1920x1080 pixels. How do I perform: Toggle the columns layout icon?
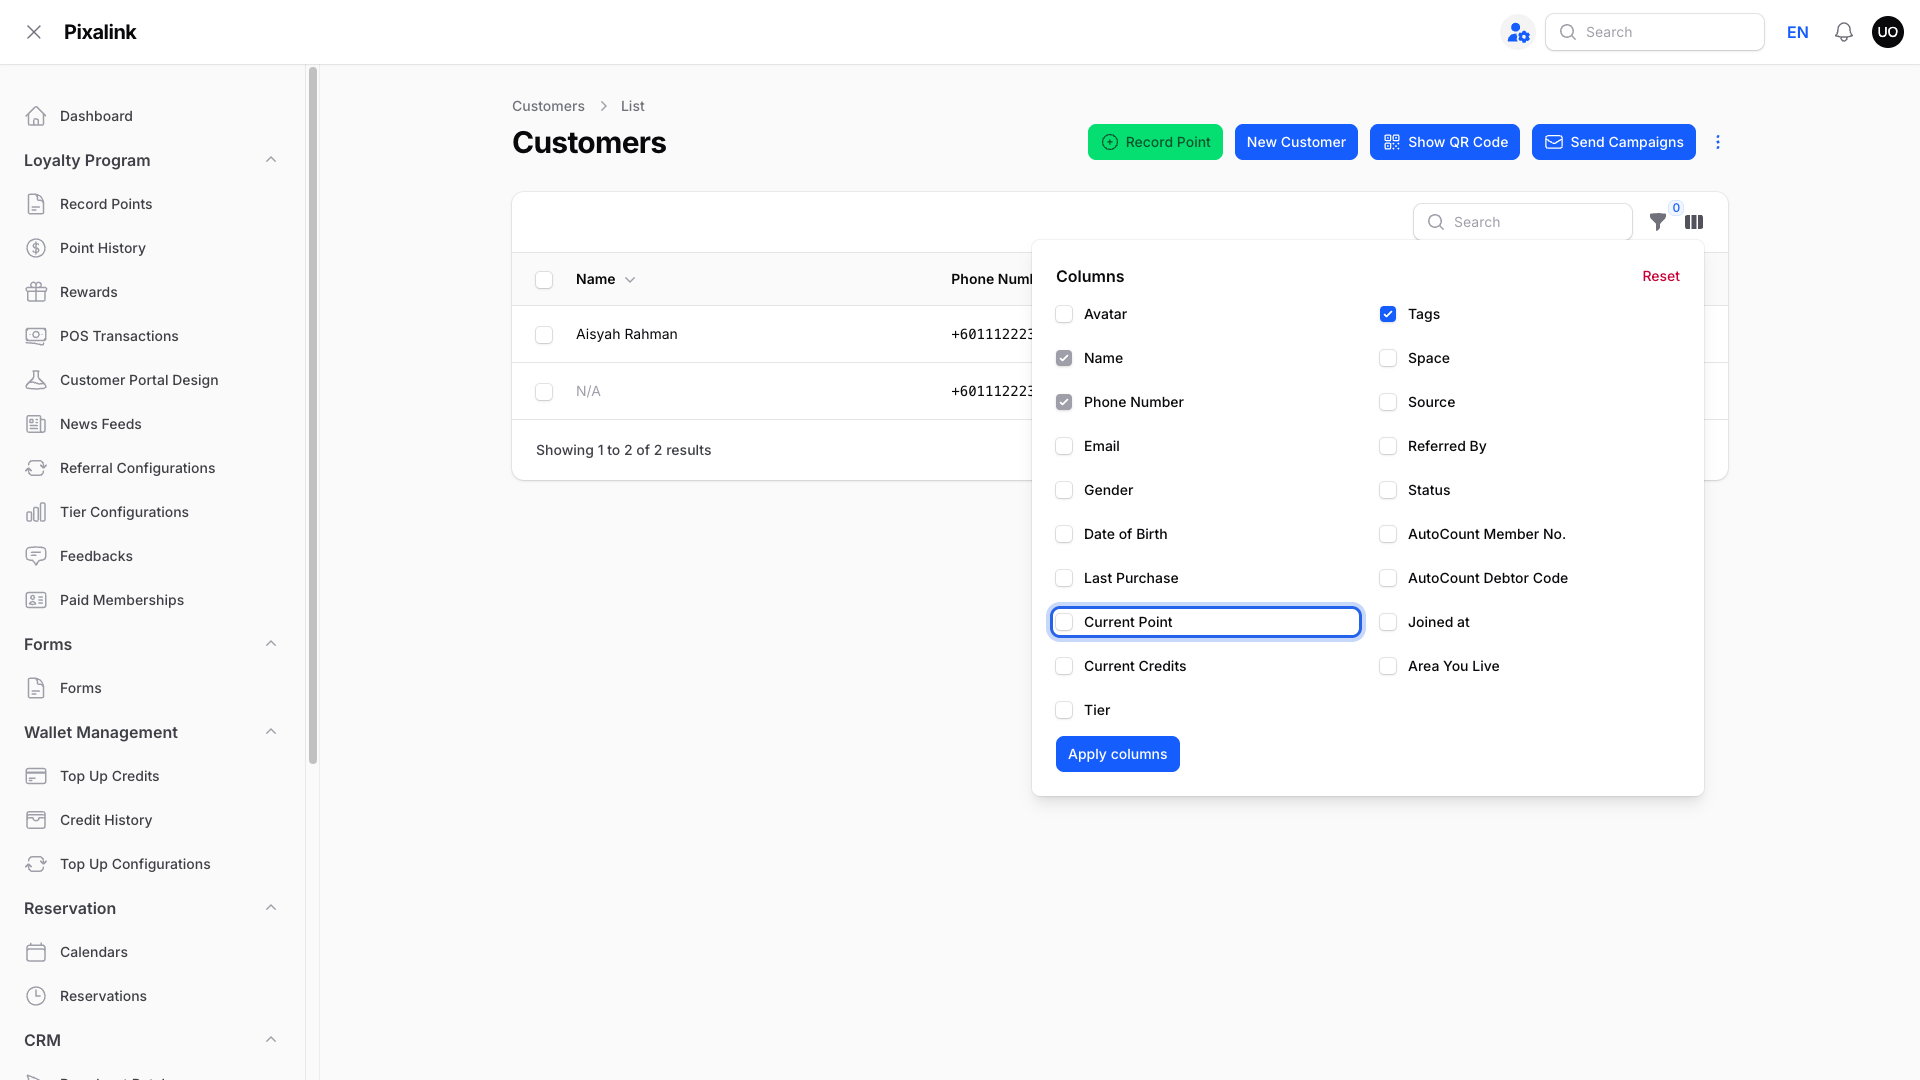click(1694, 222)
